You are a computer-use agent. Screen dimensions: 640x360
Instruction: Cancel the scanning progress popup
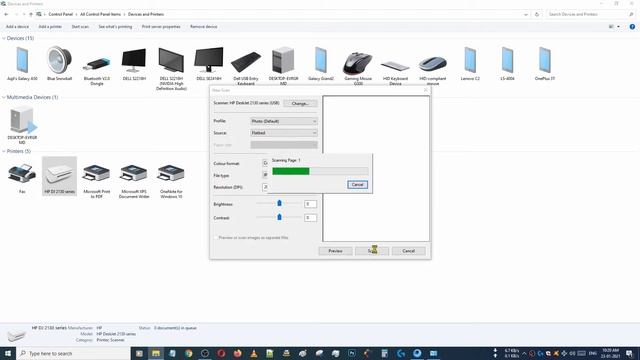tap(358, 184)
